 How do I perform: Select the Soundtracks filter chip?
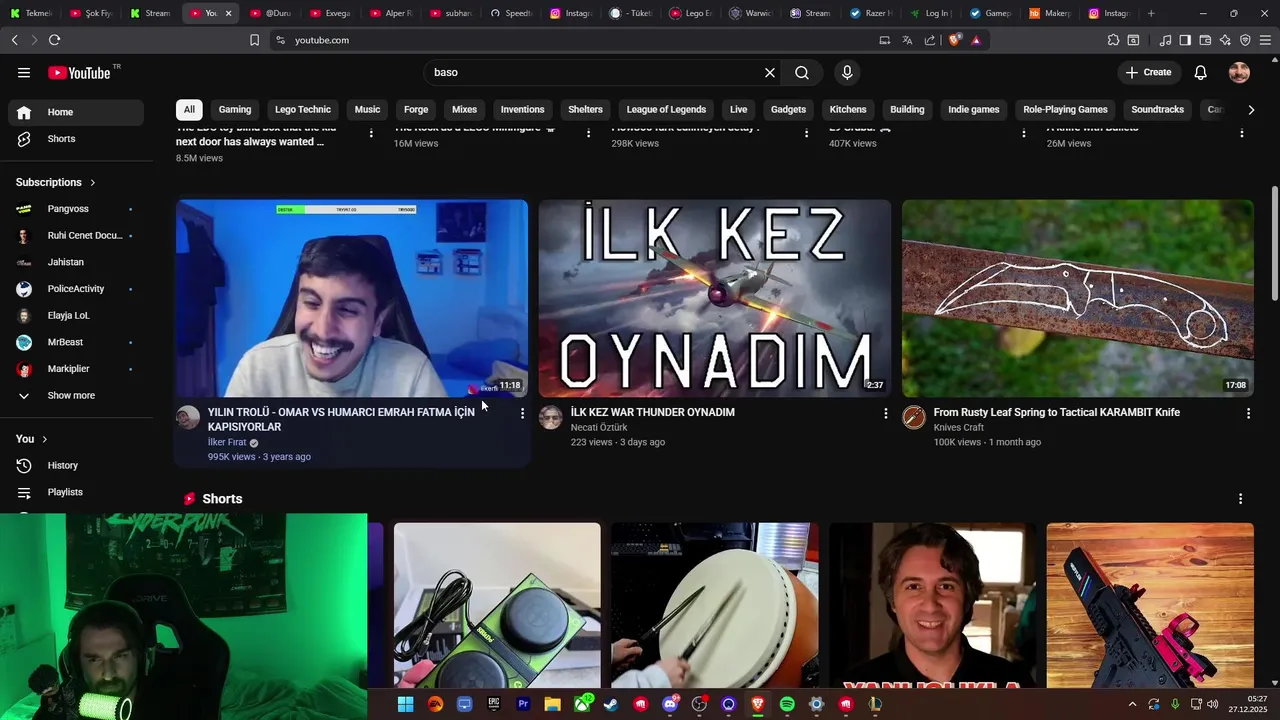point(1157,109)
